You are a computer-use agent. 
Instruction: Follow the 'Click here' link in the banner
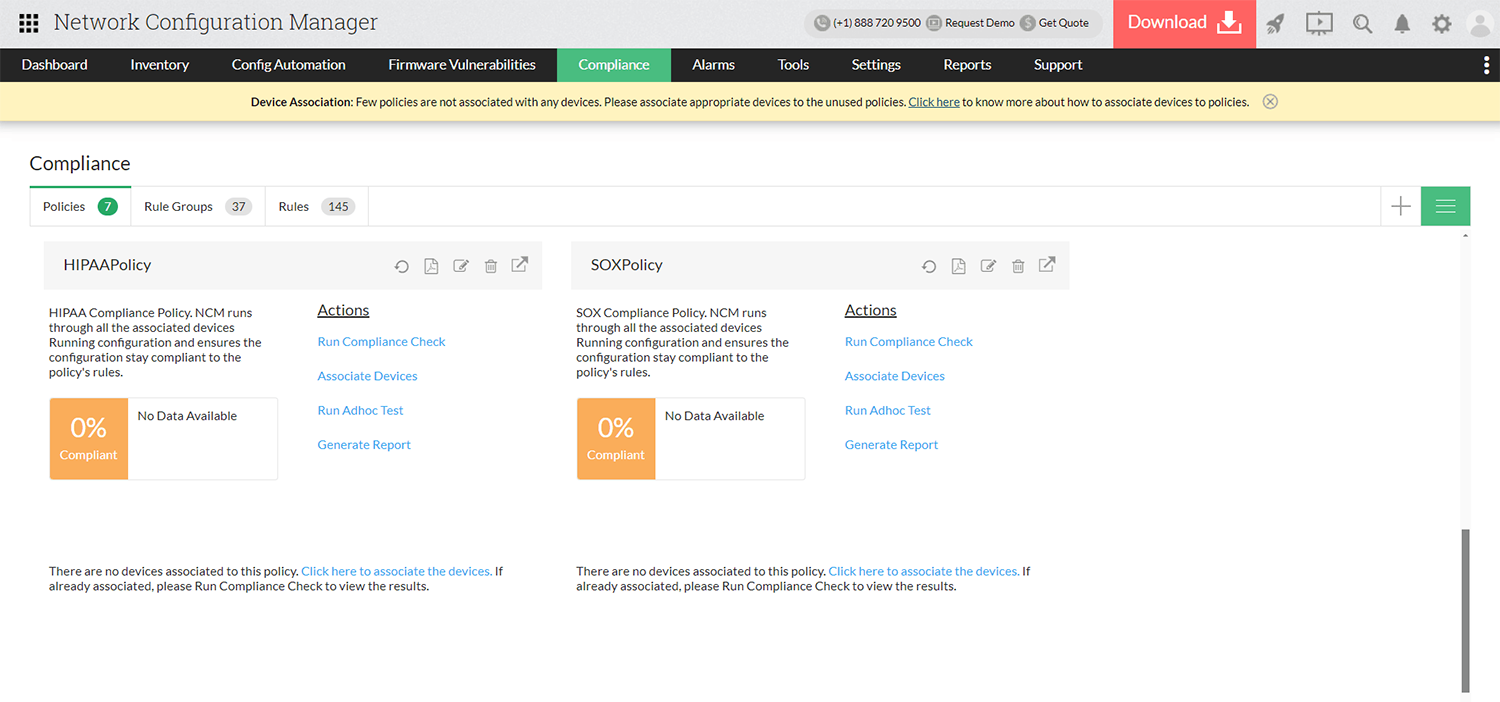(x=934, y=102)
